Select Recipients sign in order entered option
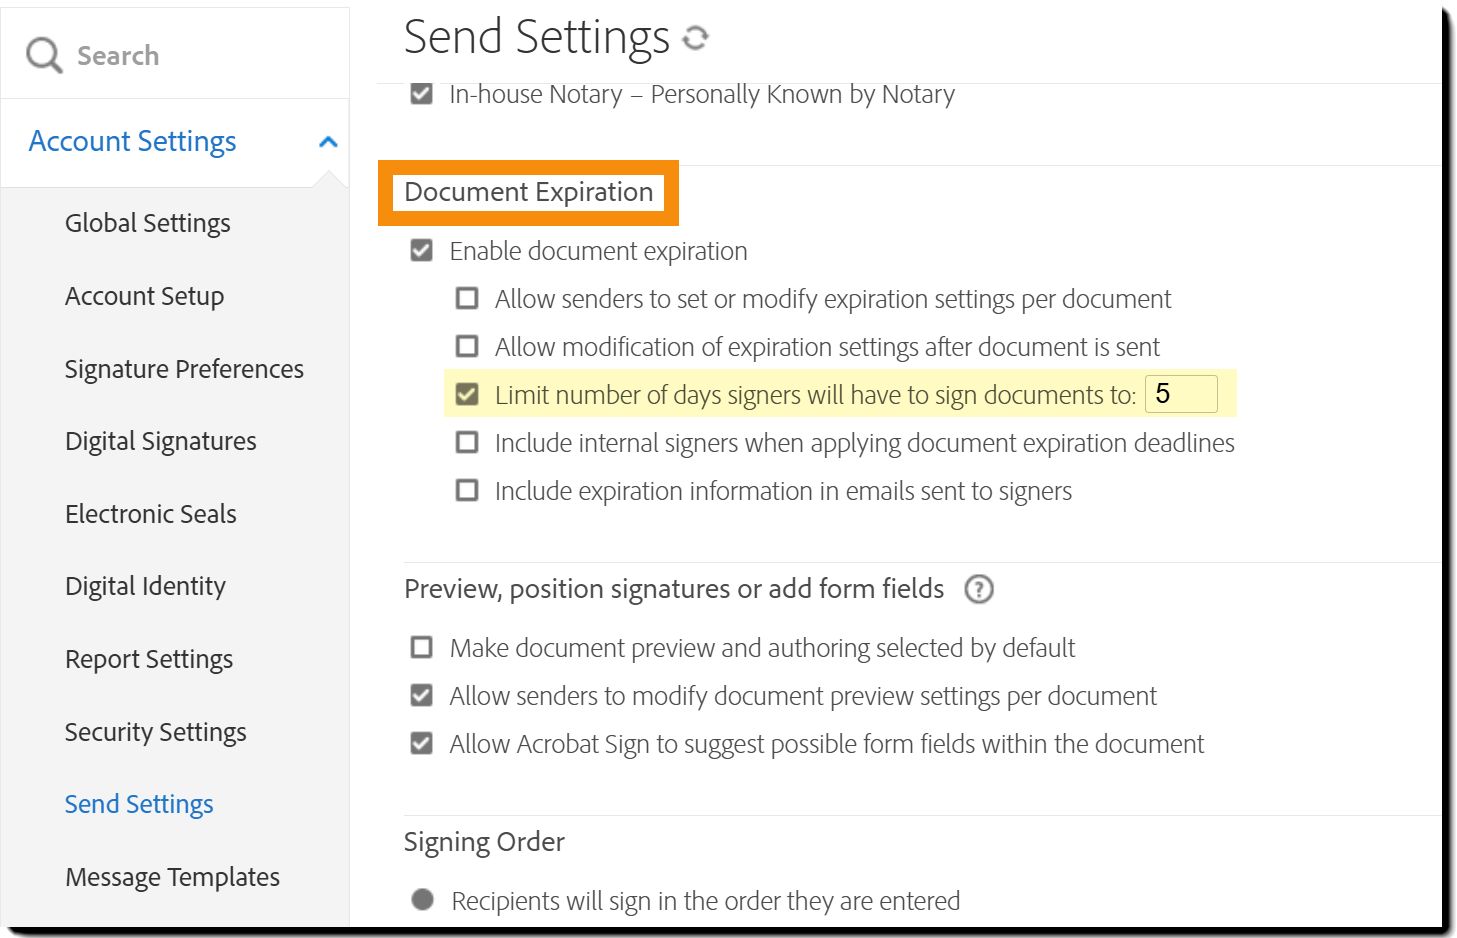The image size is (1457, 938). click(423, 900)
